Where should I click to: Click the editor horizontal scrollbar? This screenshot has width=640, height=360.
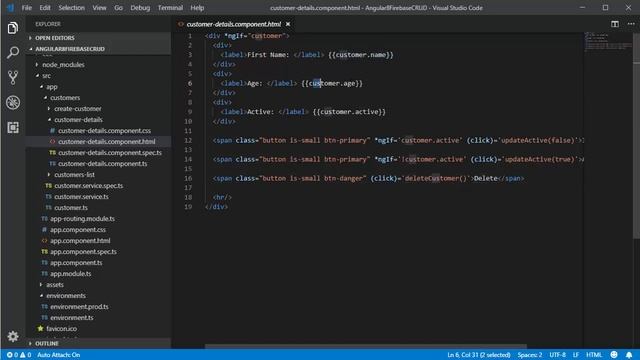click(365, 346)
